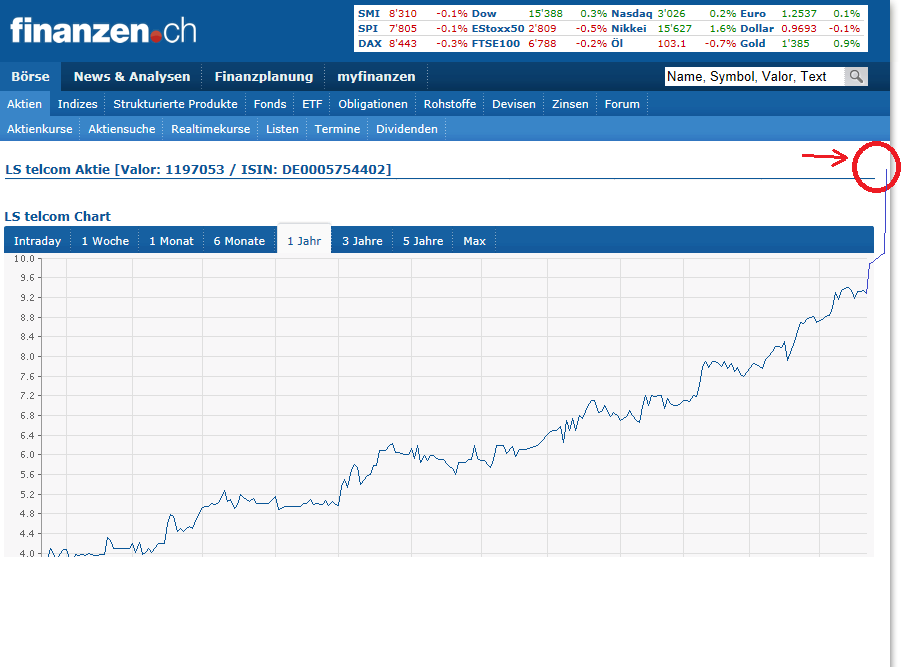Click the finanzen.ch logo
Viewport: 908px width, 667px height.
coord(103,30)
